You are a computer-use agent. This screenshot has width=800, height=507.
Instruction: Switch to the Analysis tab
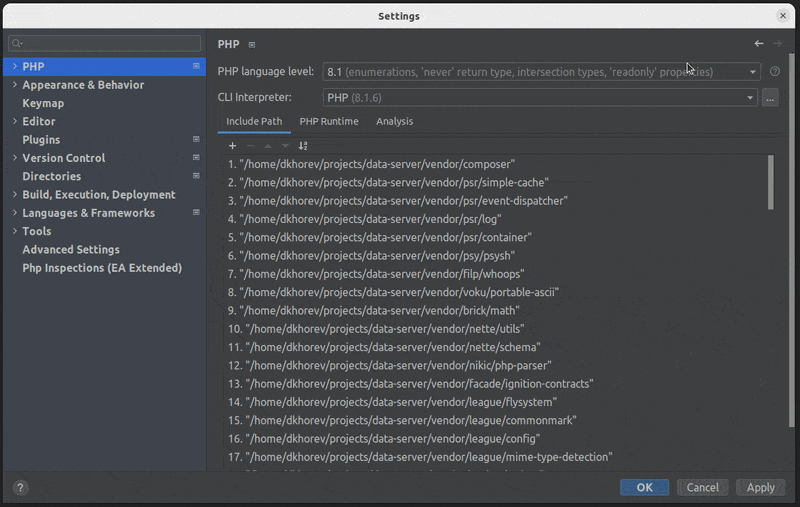(x=394, y=121)
